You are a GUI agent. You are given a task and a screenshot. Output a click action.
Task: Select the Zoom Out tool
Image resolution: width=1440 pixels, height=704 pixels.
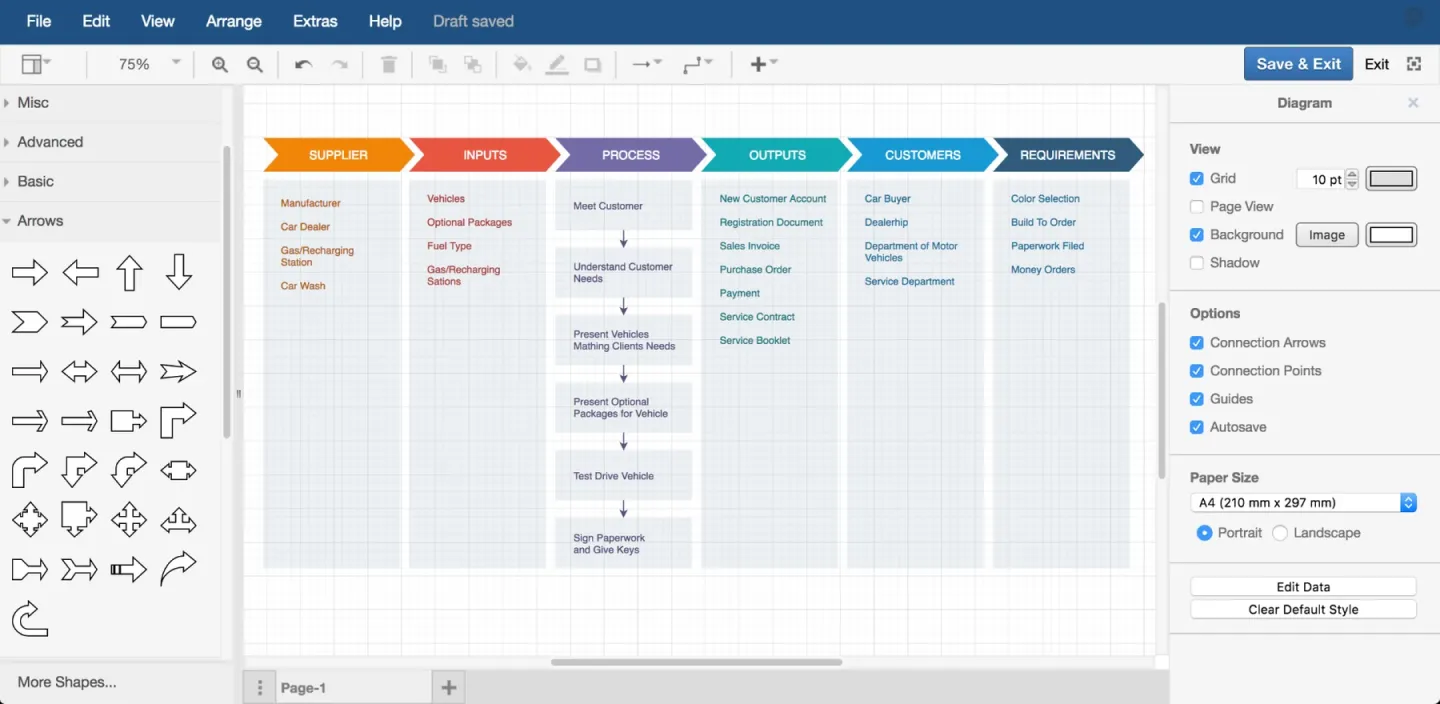[254, 63]
